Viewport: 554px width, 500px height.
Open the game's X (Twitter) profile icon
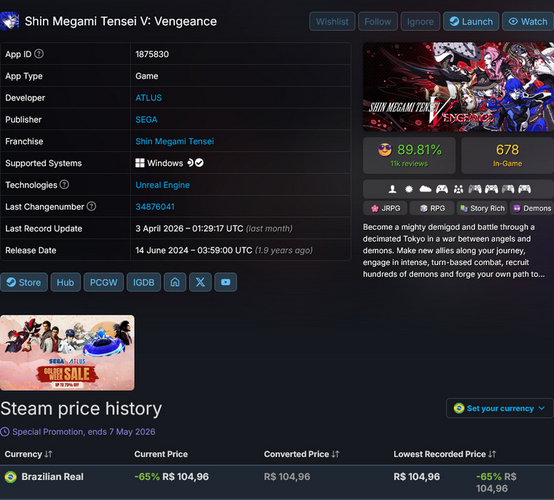pyautogui.click(x=200, y=282)
